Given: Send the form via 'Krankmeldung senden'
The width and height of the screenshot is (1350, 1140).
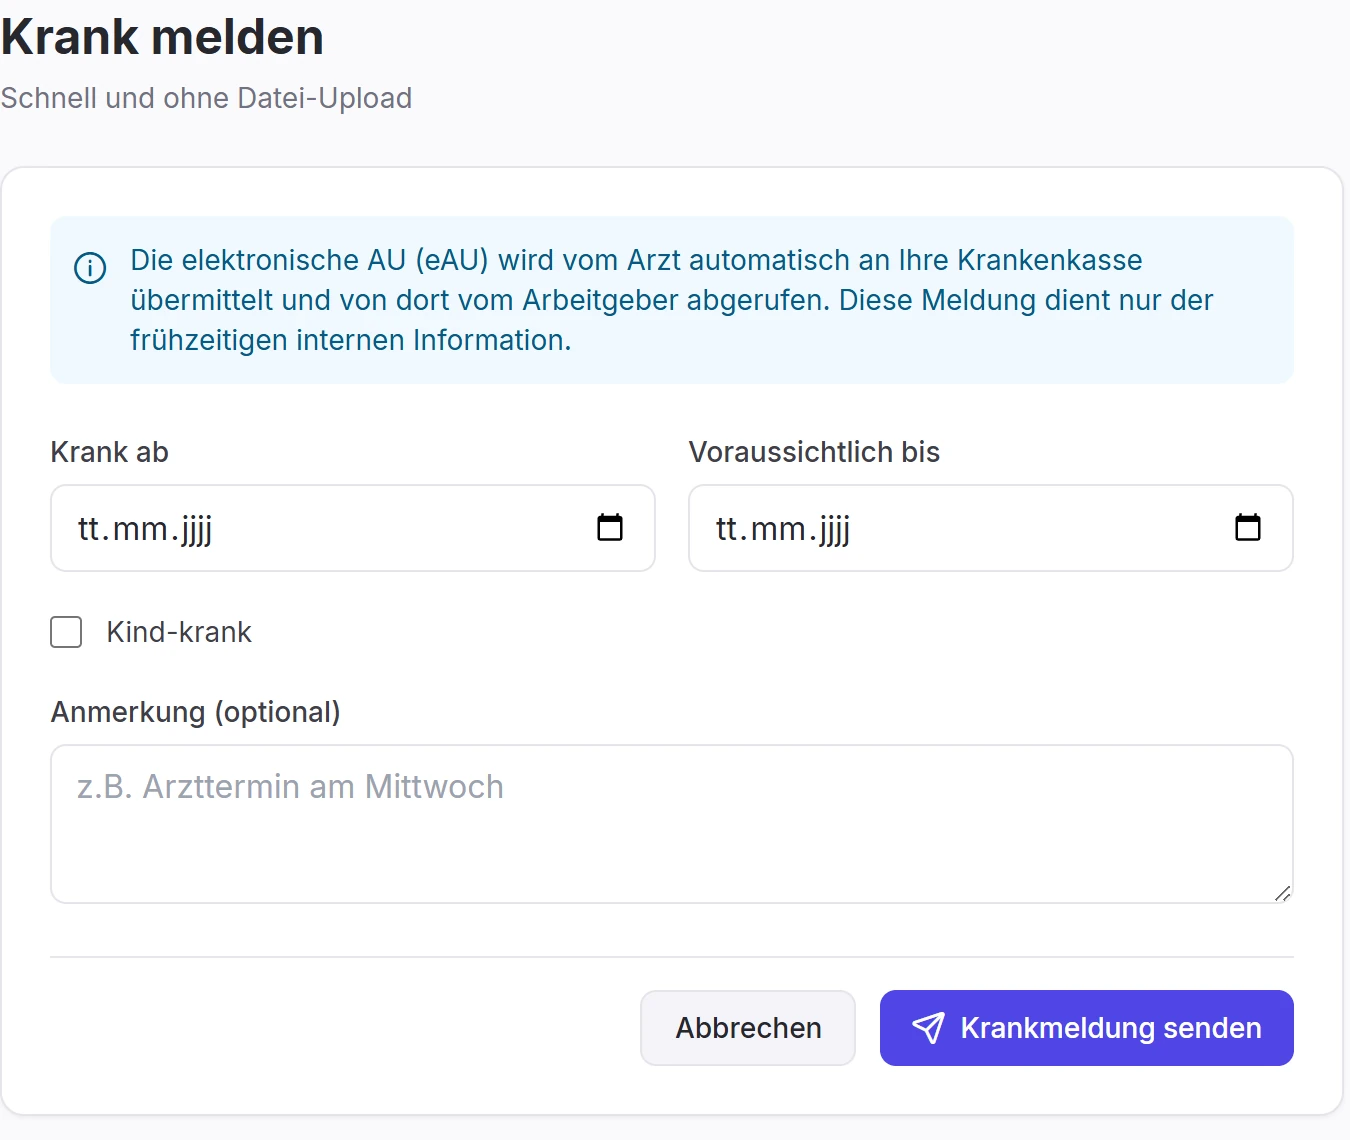Looking at the screenshot, I should coord(1087,1028).
